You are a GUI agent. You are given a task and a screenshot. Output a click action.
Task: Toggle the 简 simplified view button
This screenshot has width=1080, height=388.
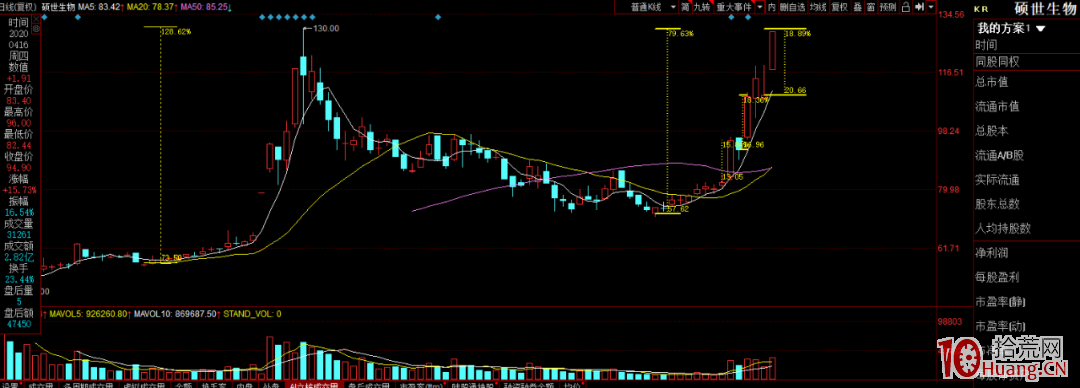[685, 7]
